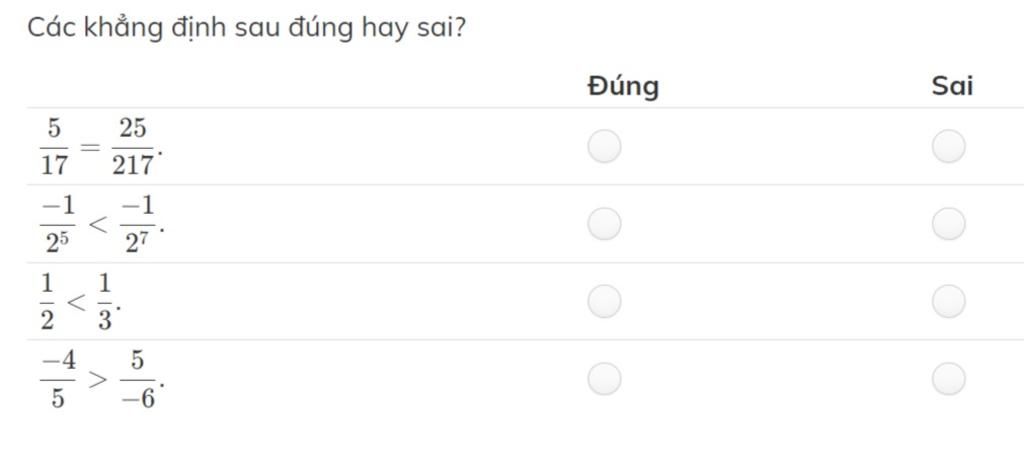The height and width of the screenshot is (456, 1024).
Task: Click the fraction 1/2 in third row
Action: [48, 302]
